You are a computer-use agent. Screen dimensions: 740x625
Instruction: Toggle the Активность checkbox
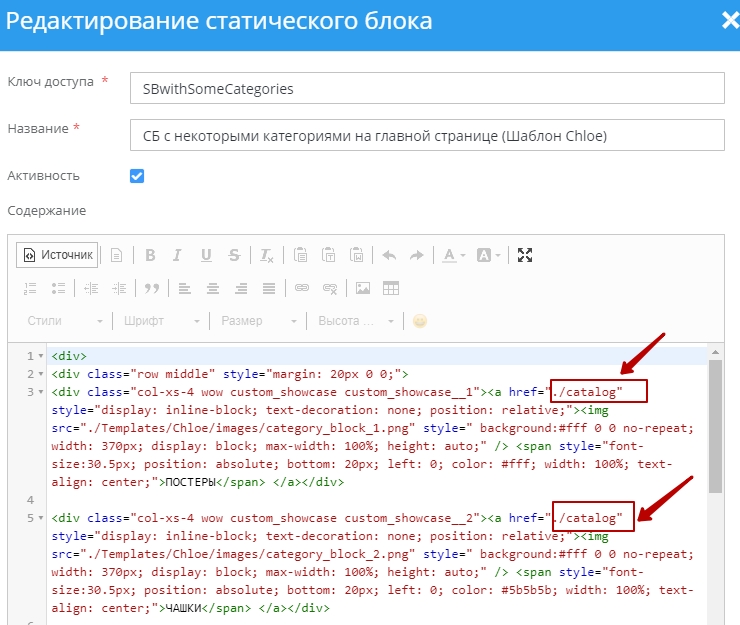pyautogui.click(x=137, y=176)
